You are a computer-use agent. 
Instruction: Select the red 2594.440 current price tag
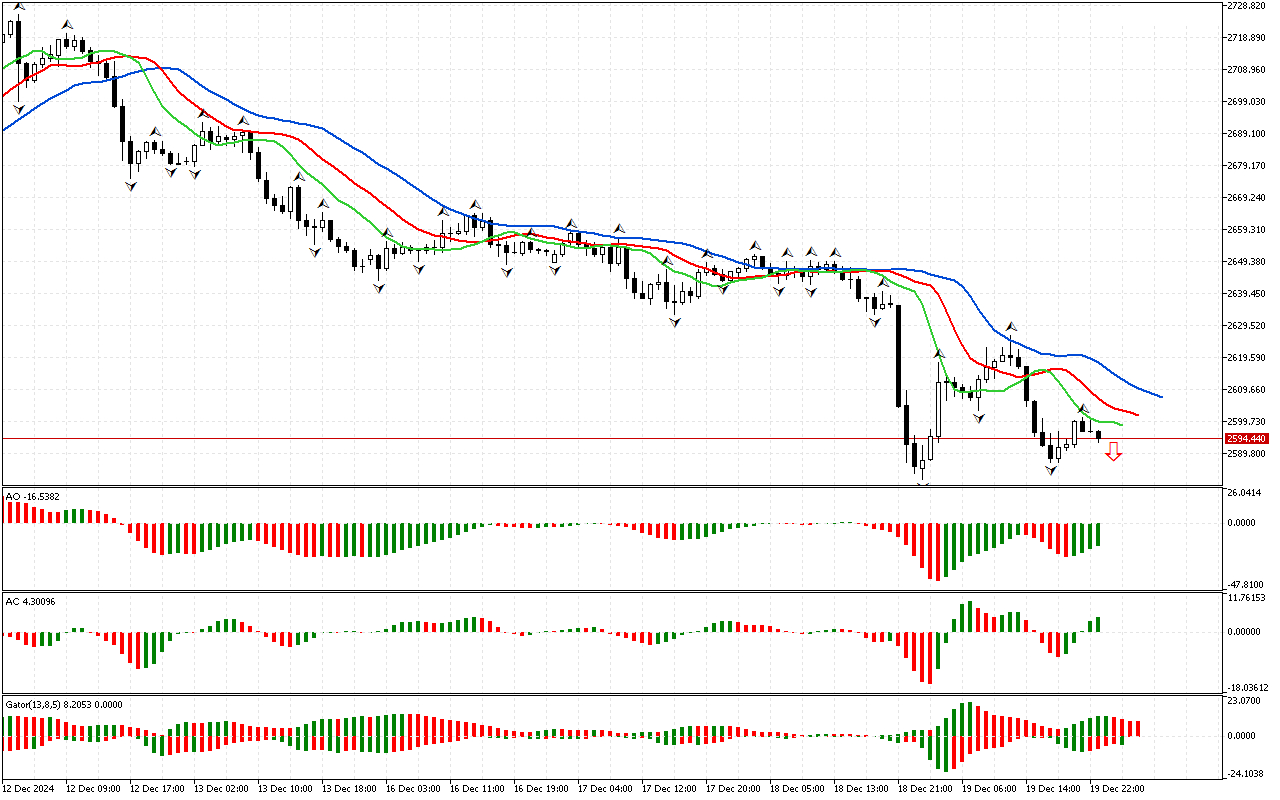(x=1248, y=439)
